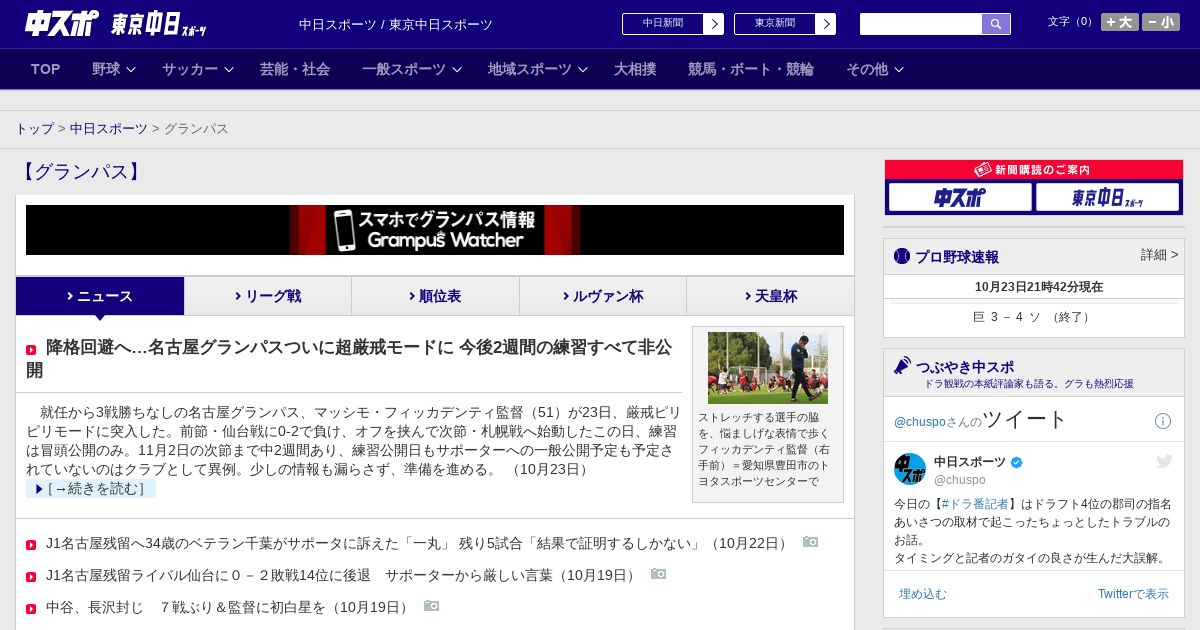The image size is (1200, 630).
Task: Follow the トップ breadcrumb link
Action: tap(35, 129)
